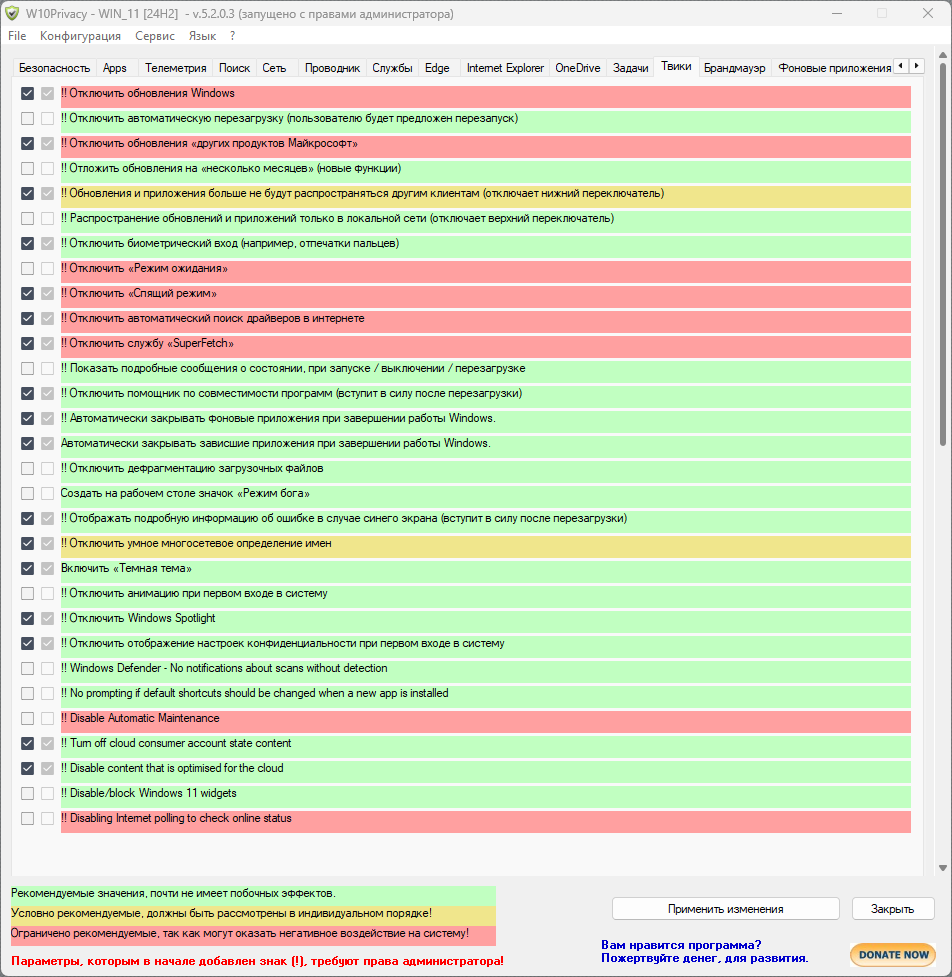Enable "Disable/block Windows 11 widgets" checkbox

tap(27, 793)
